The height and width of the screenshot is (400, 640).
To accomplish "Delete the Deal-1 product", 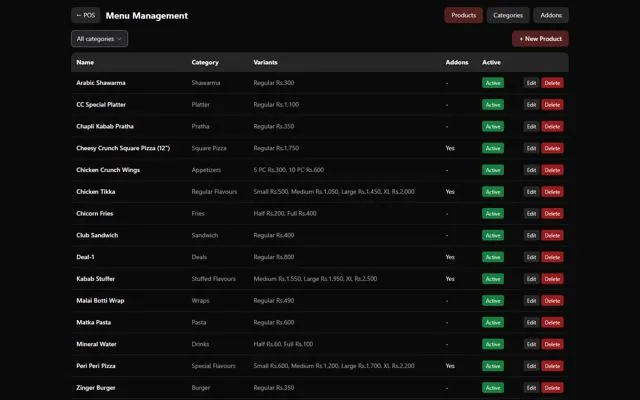I will pyautogui.click(x=552, y=257).
